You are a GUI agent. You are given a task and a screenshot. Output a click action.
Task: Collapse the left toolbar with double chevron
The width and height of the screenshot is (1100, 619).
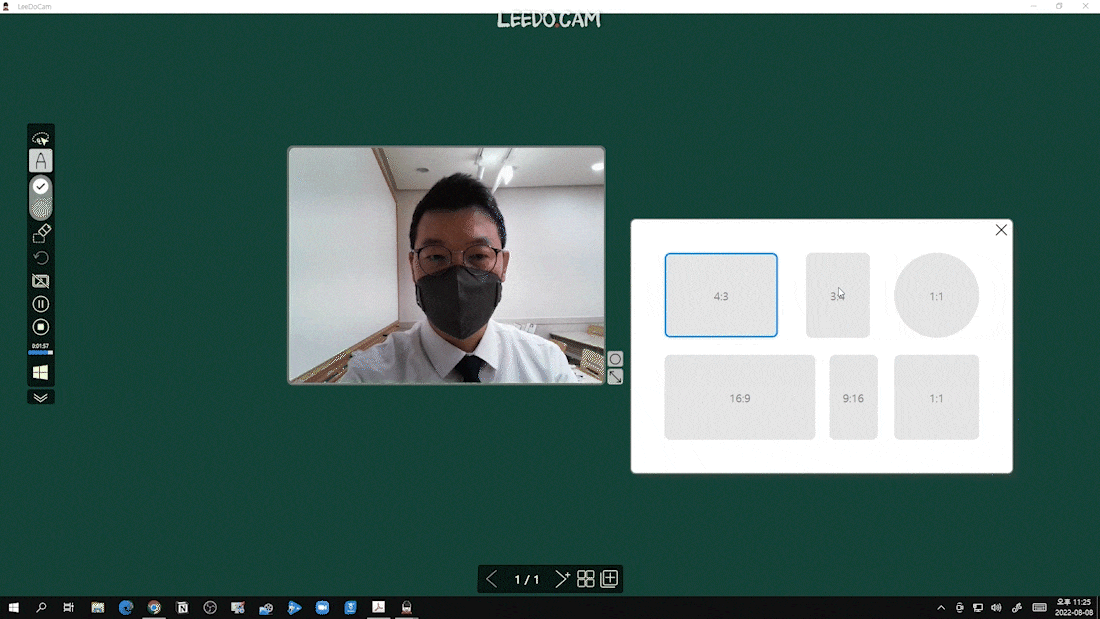click(x=41, y=397)
